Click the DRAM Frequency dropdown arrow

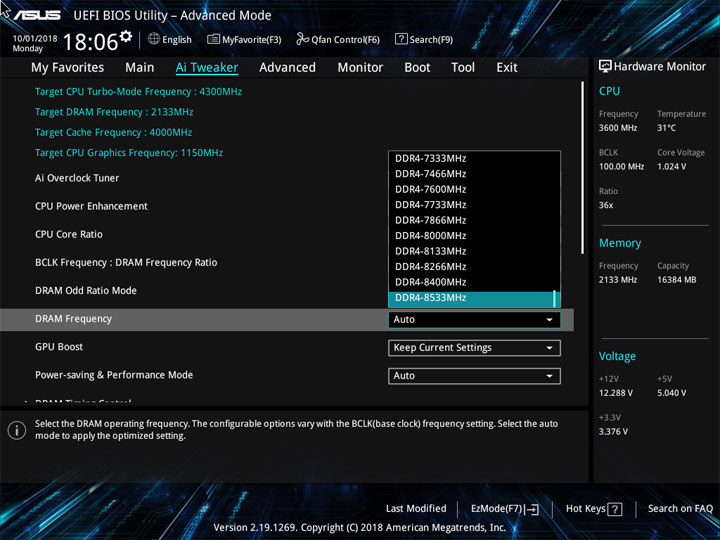pyautogui.click(x=549, y=320)
